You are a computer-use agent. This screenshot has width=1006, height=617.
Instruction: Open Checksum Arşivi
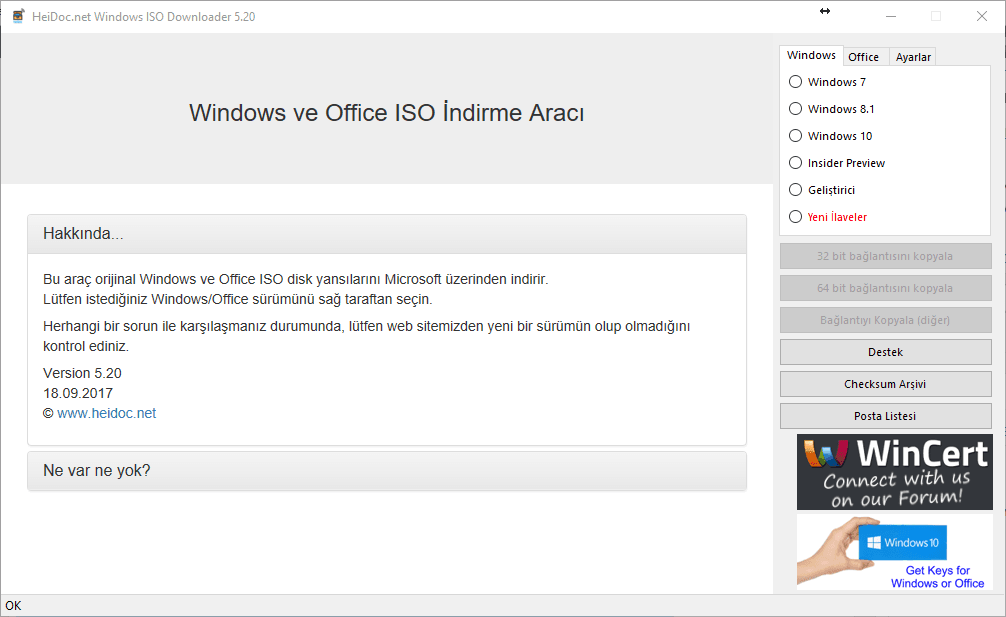(x=885, y=384)
